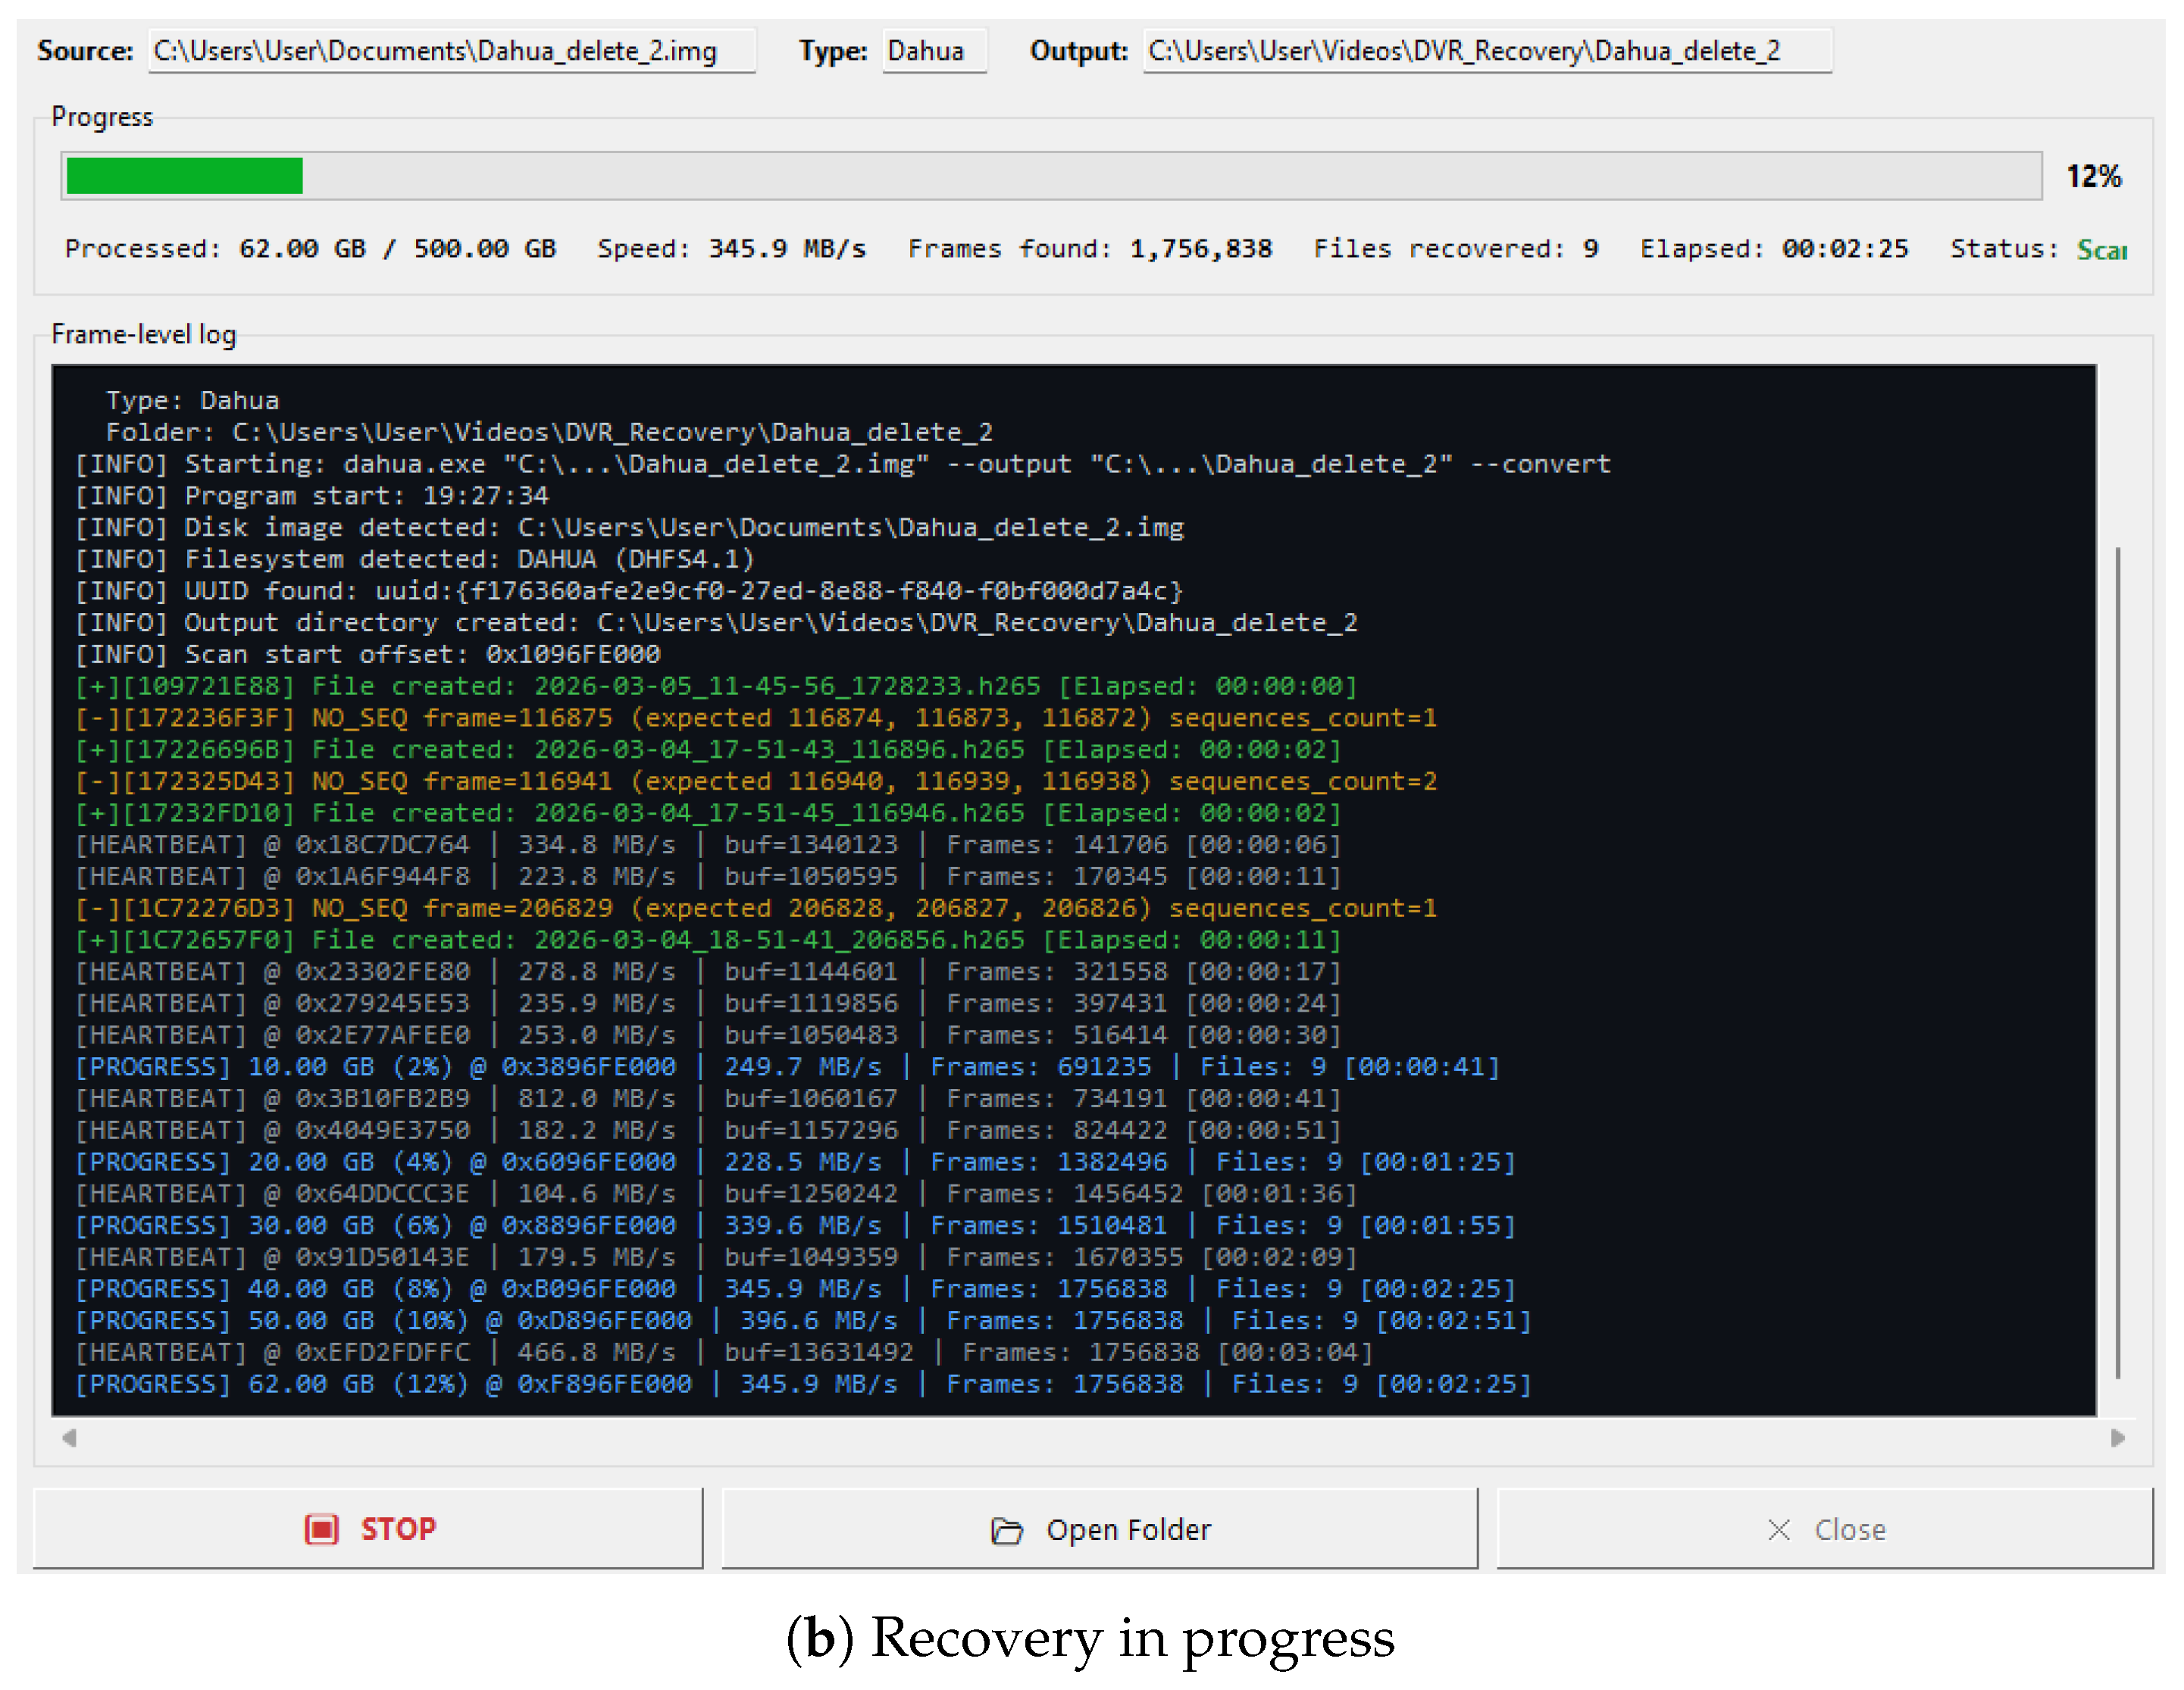Image resolution: width=2184 pixels, height=1690 pixels.
Task: Select the HEARTBEAT 0xEFD2FDFFC log line
Action: [x=724, y=1353]
